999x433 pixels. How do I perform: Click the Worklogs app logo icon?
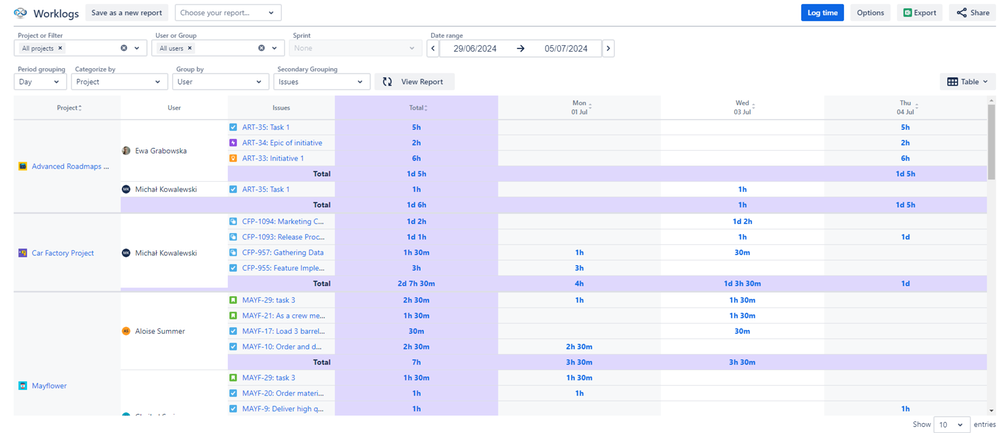click(21, 13)
